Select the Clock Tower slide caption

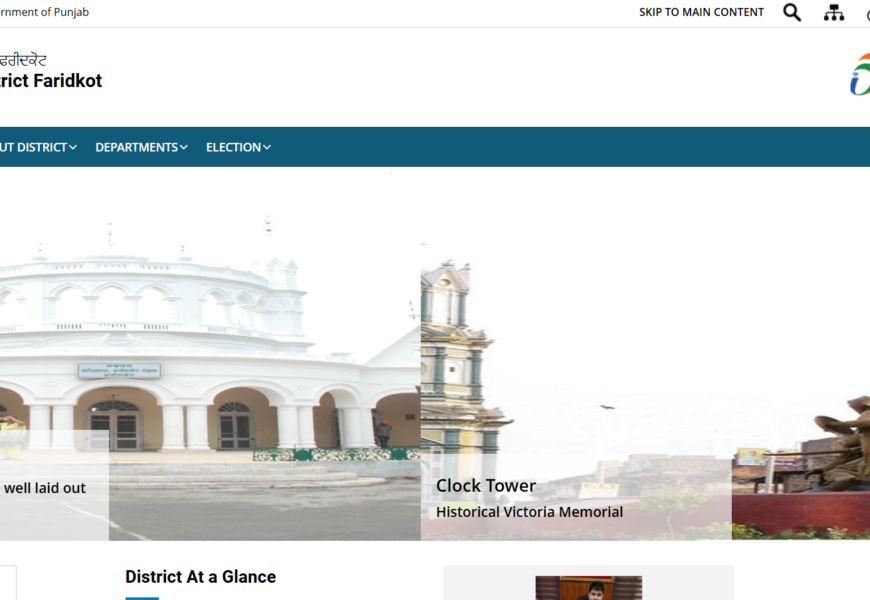click(x=486, y=486)
